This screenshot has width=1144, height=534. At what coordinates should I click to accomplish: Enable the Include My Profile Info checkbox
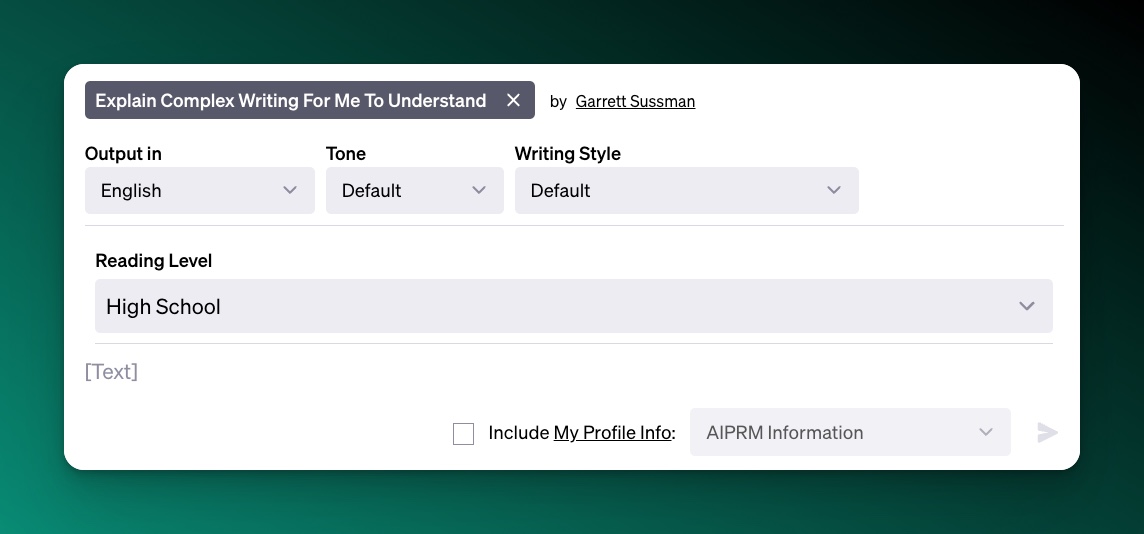tap(463, 433)
